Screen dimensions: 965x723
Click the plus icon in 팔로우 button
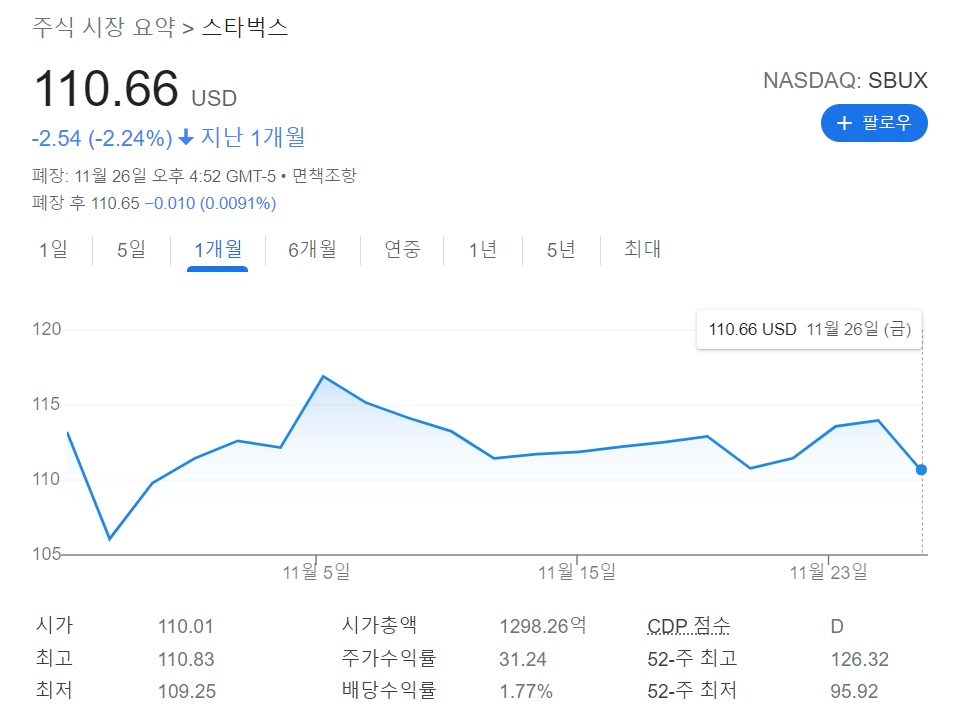pos(844,123)
